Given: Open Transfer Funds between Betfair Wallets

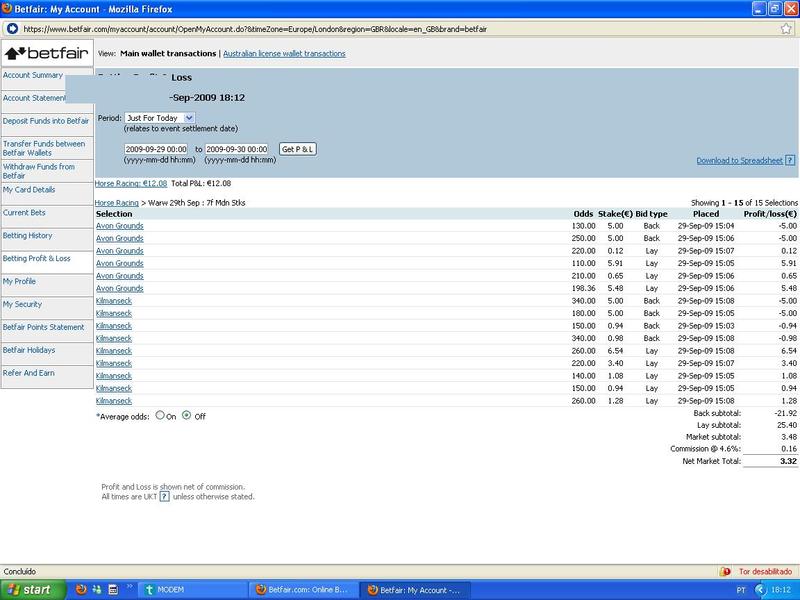Looking at the screenshot, I should coord(44,148).
